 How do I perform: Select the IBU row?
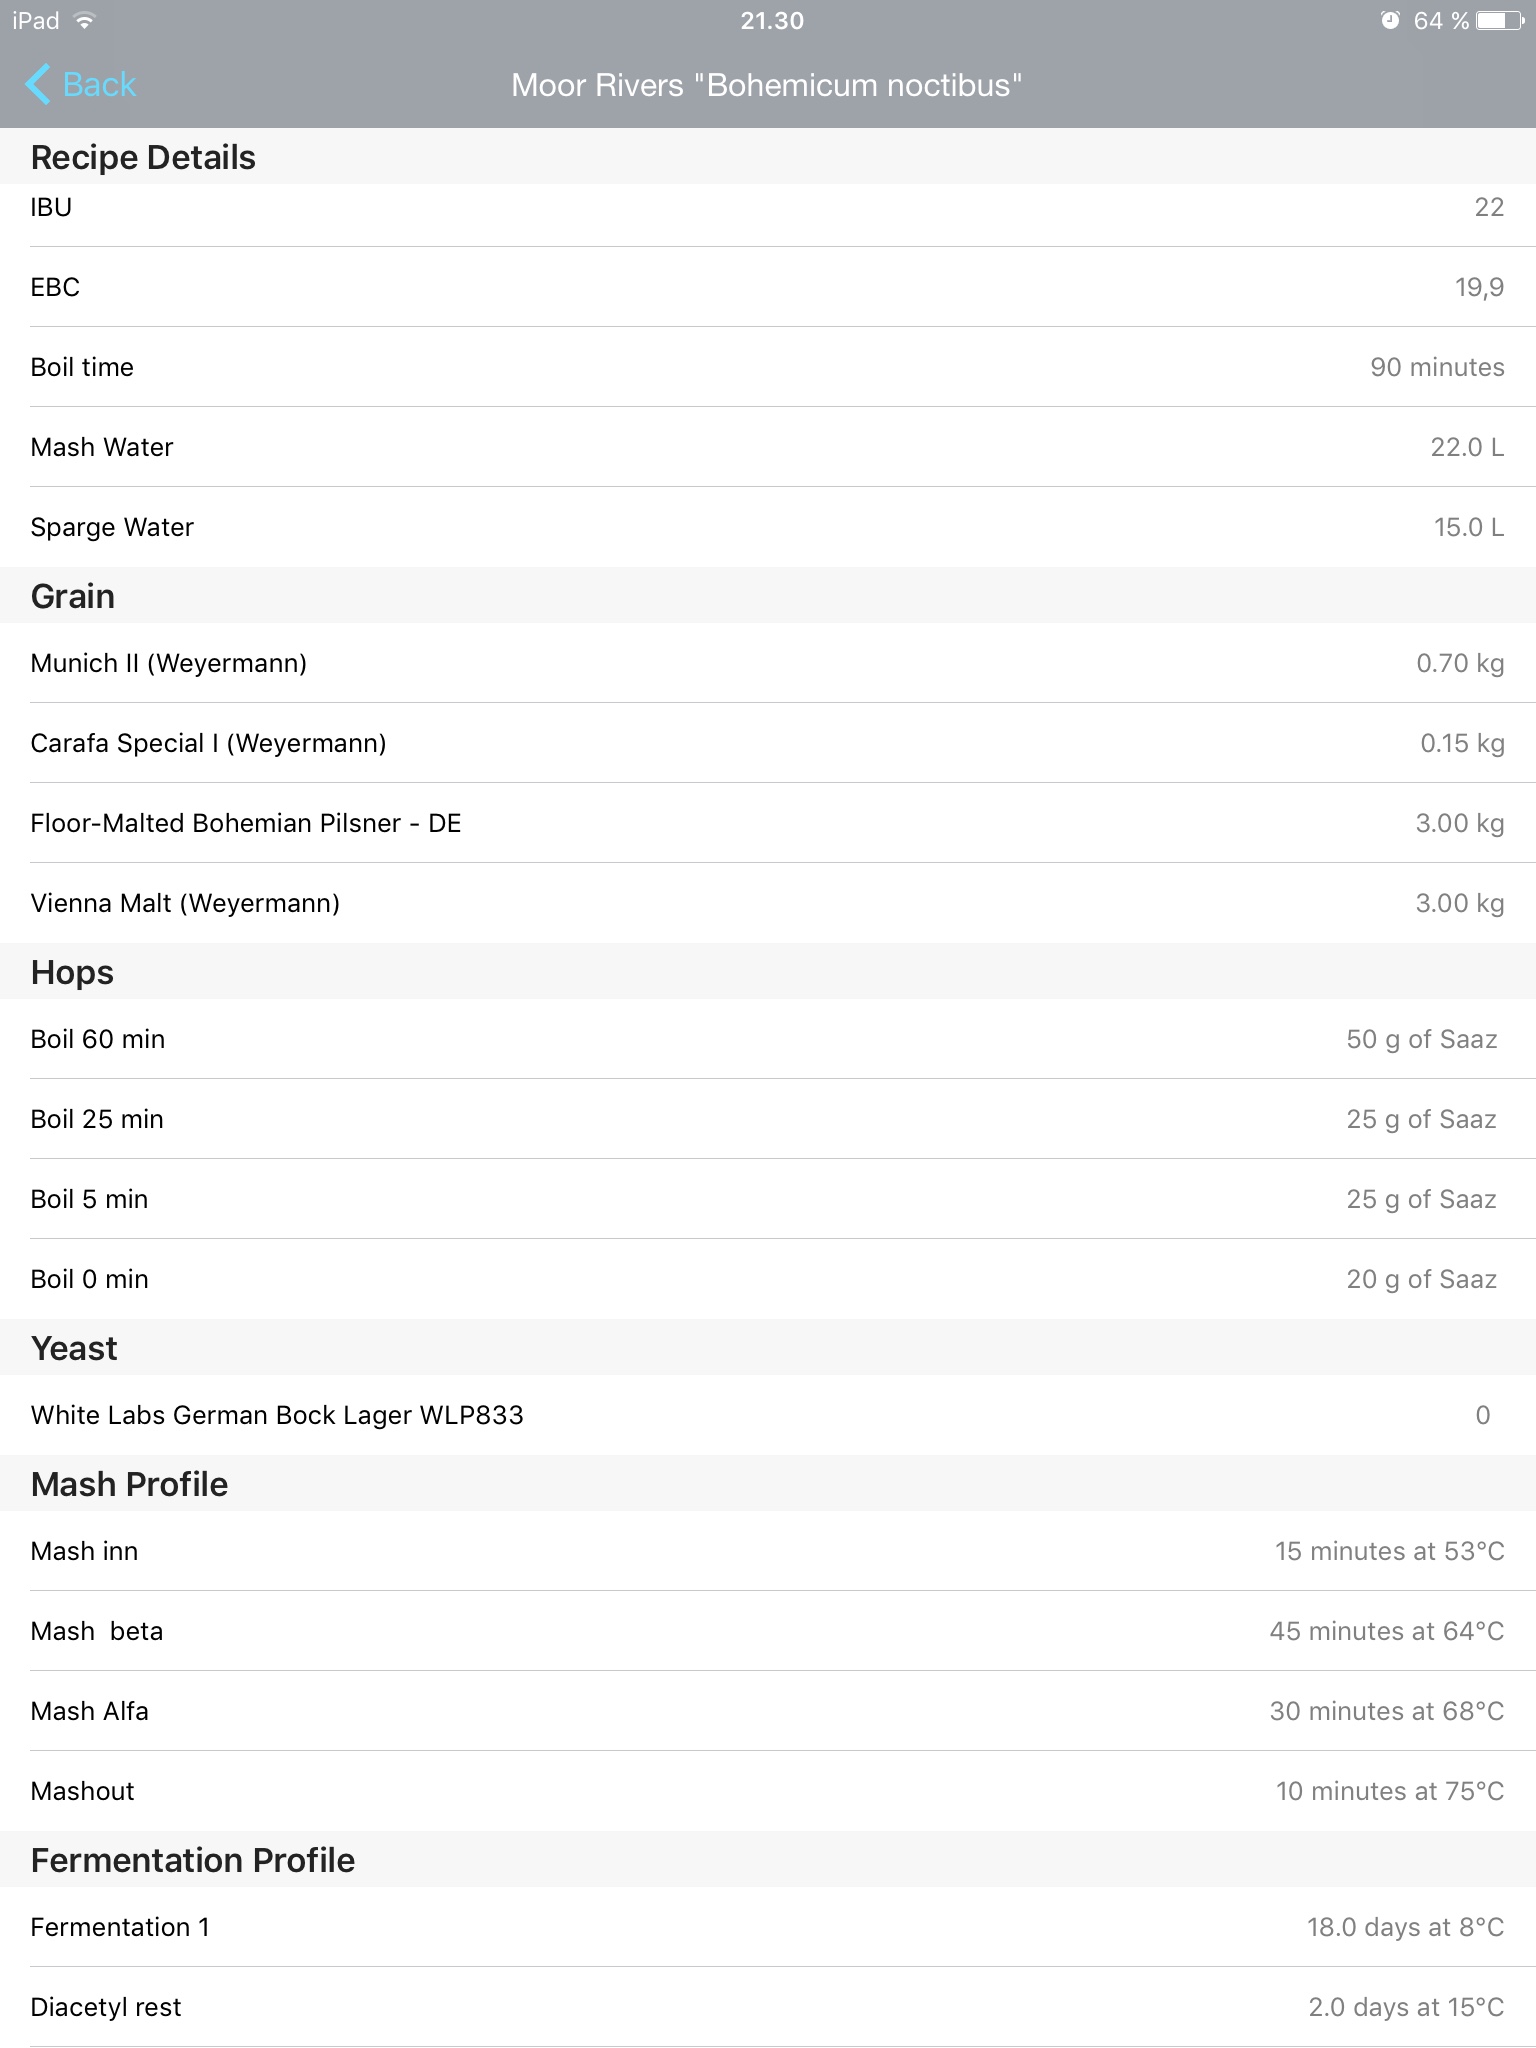(768, 207)
